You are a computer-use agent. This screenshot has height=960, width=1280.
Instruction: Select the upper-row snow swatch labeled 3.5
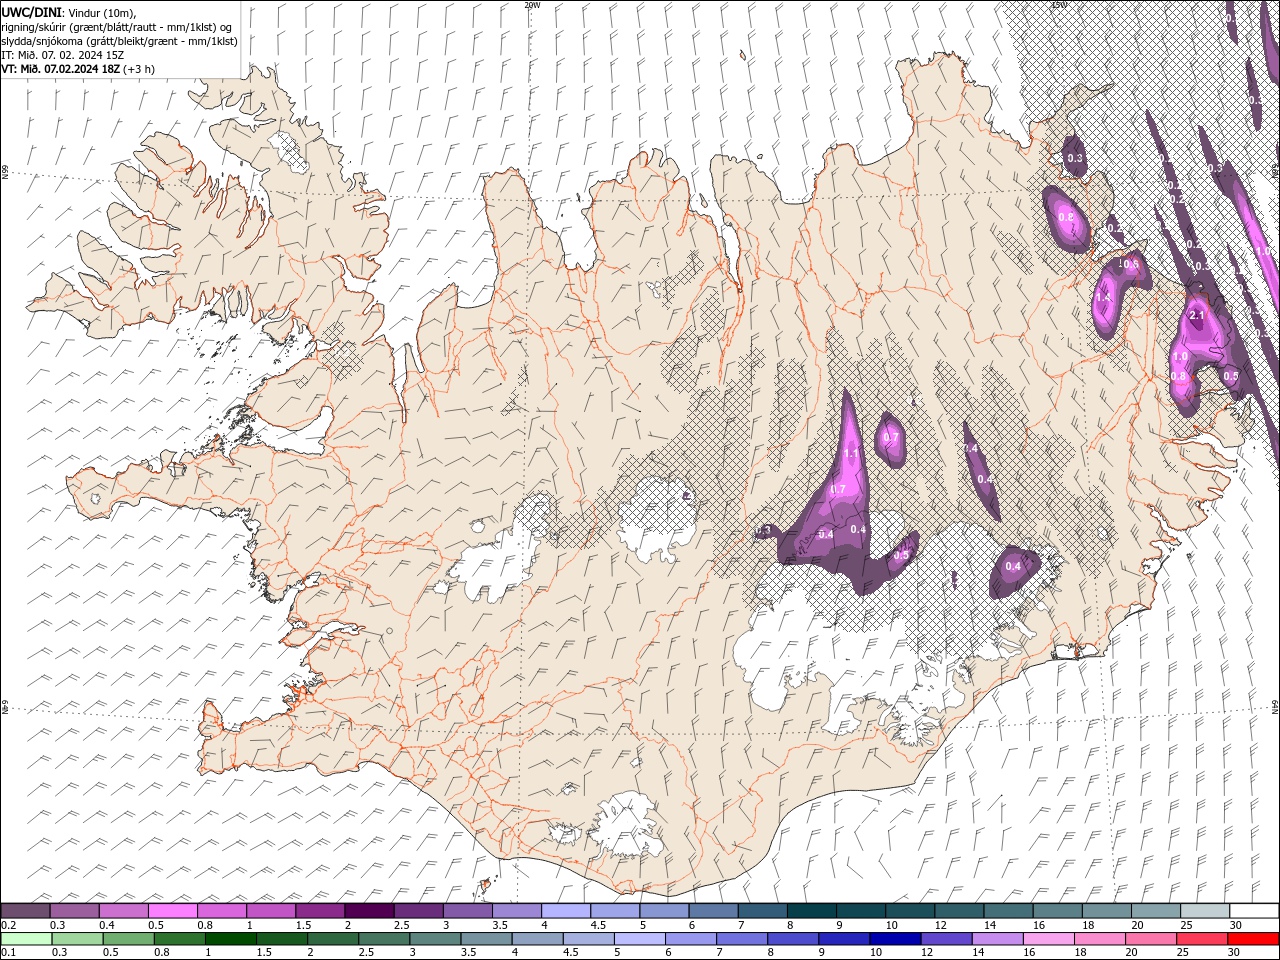[516, 911]
